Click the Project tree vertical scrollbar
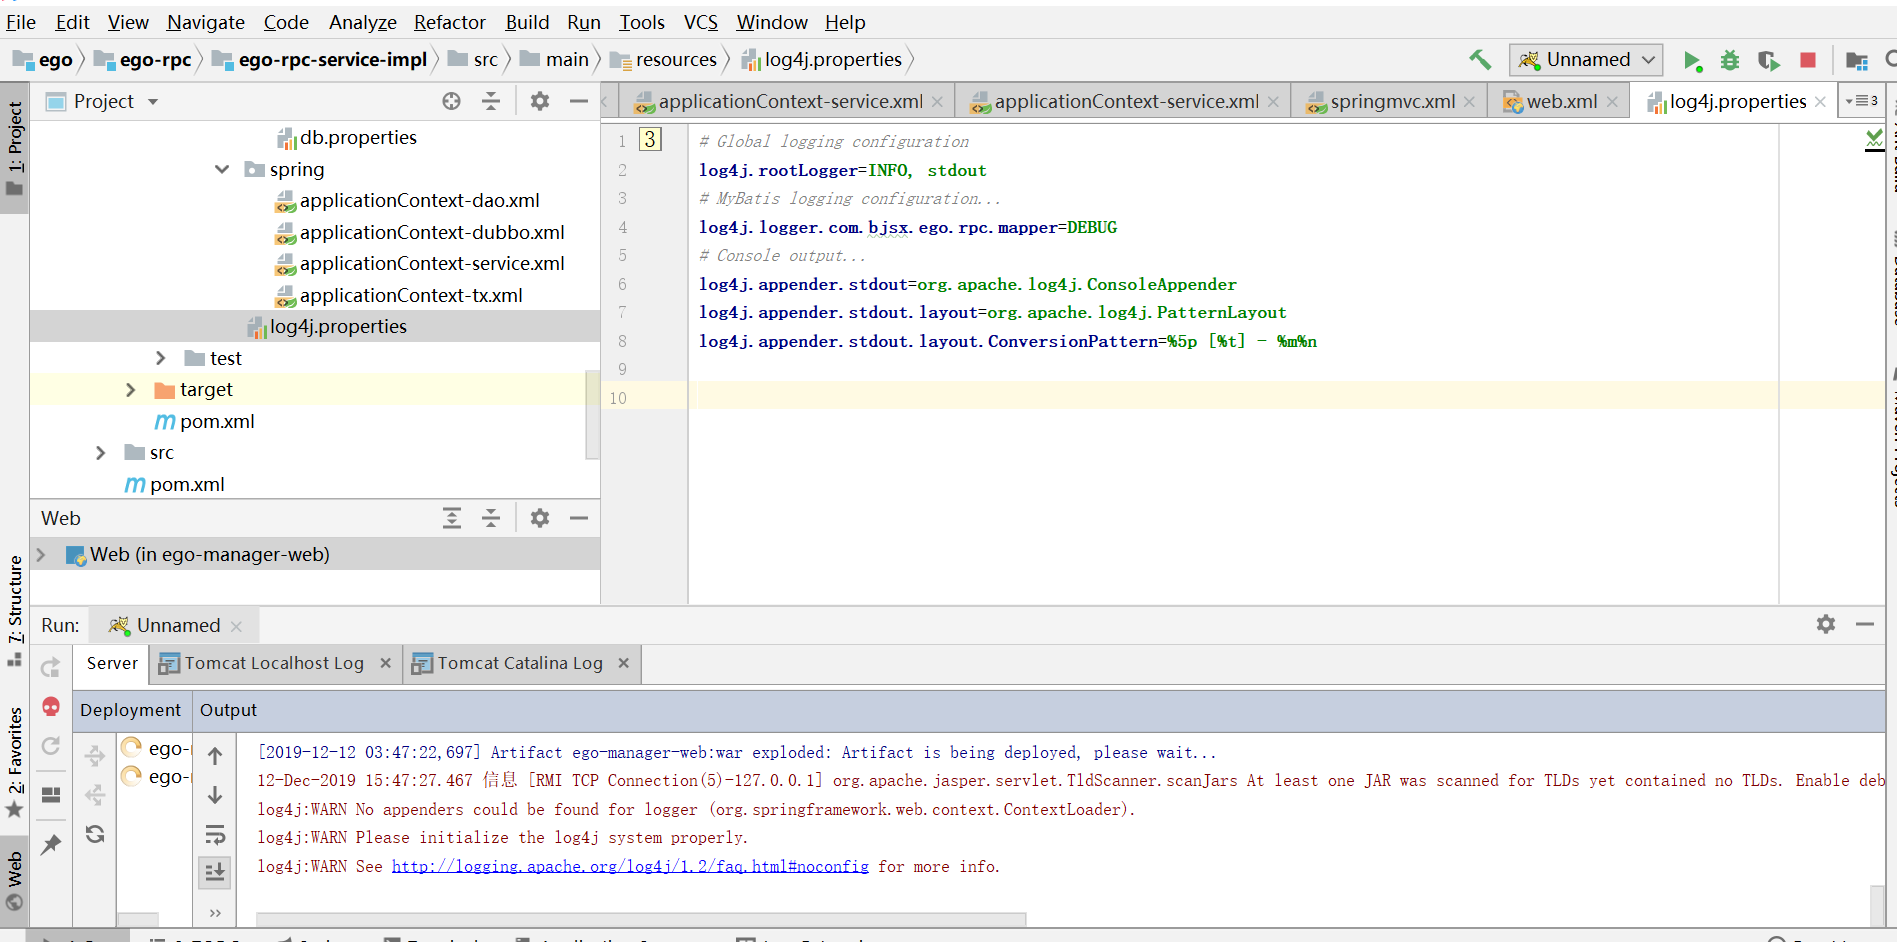The height and width of the screenshot is (942, 1897). coord(592,415)
